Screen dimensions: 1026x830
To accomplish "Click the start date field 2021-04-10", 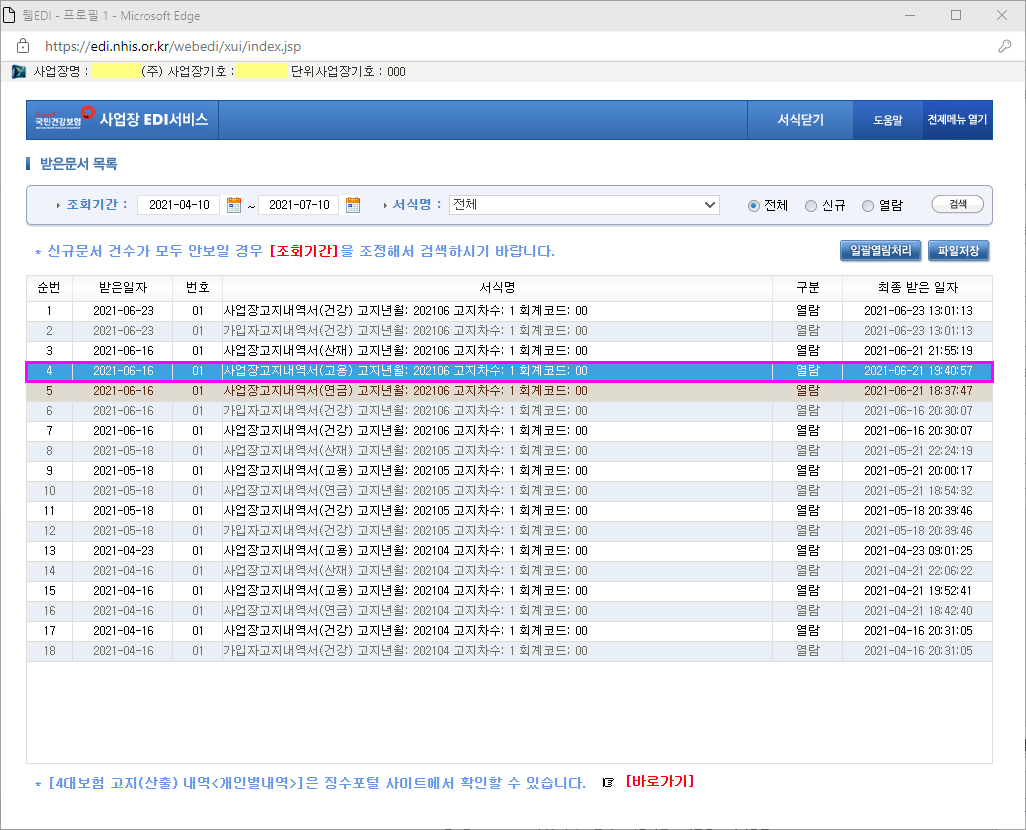I will coord(179,205).
